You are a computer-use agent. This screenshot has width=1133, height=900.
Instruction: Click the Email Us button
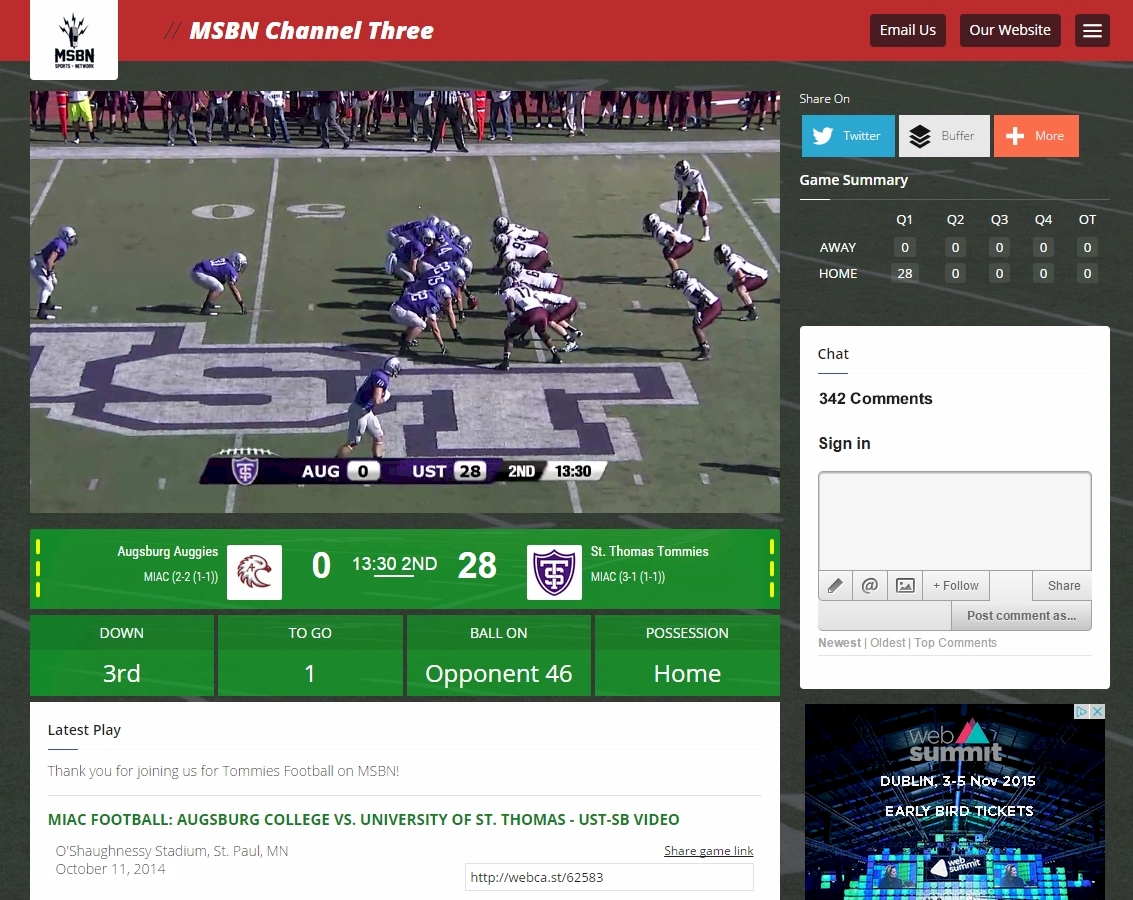tap(907, 30)
